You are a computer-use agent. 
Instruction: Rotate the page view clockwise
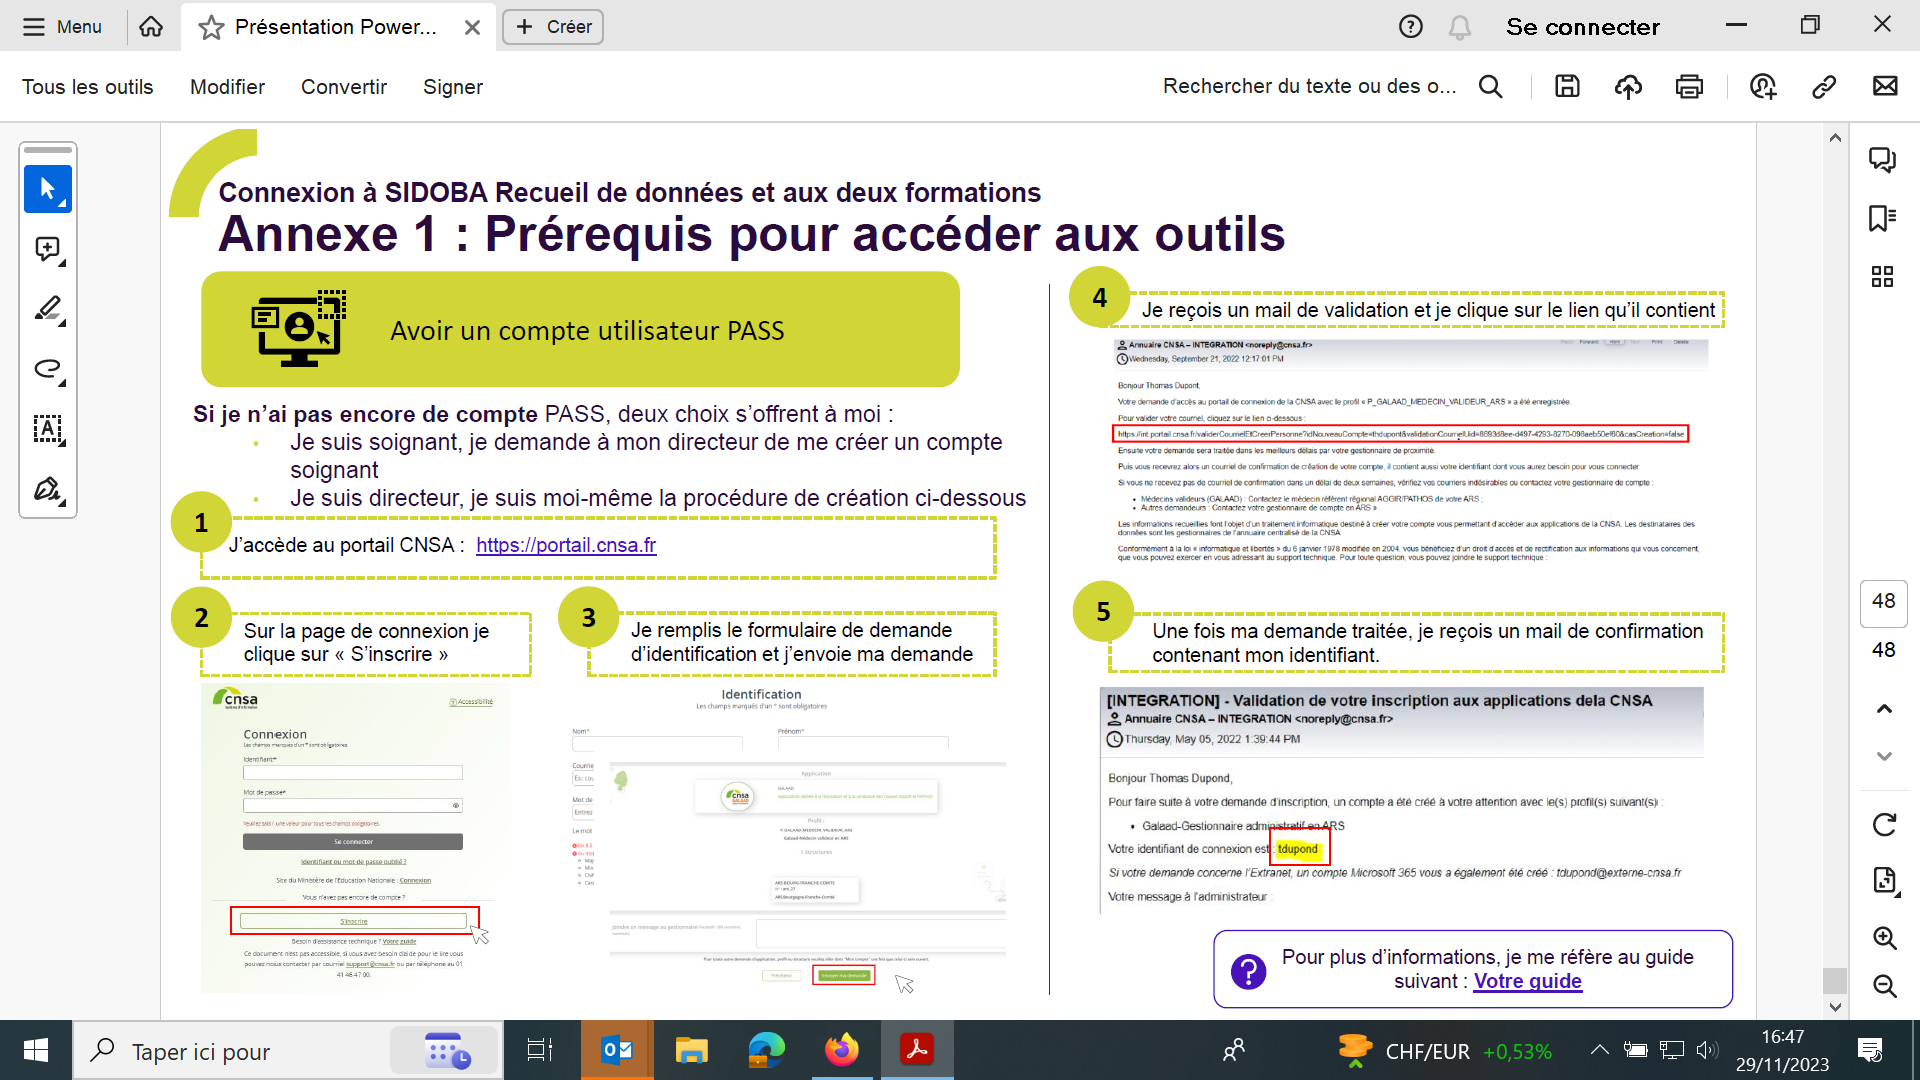coord(1884,825)
